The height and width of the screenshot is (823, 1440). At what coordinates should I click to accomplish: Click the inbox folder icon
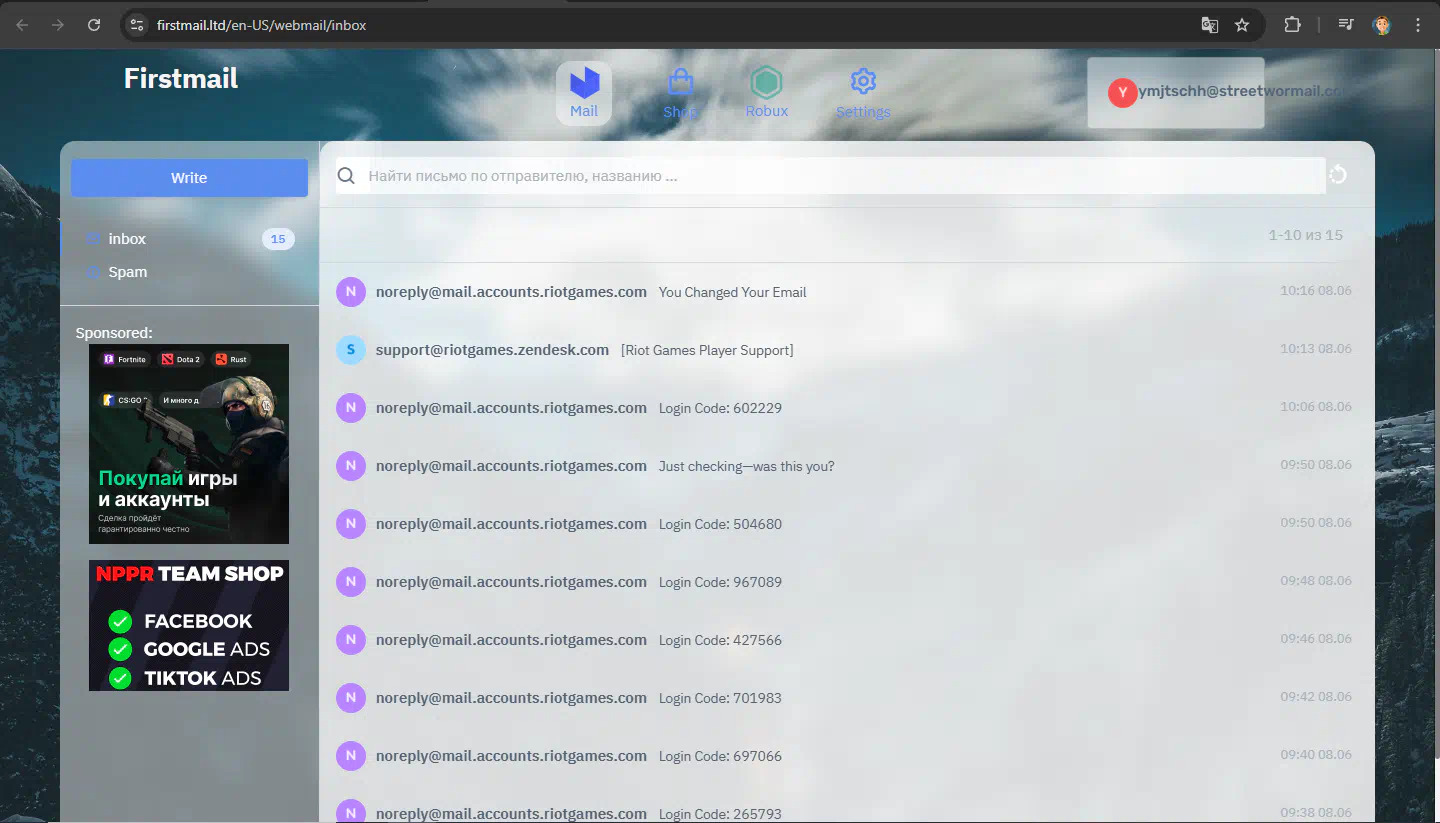click(x=93, y=239)
